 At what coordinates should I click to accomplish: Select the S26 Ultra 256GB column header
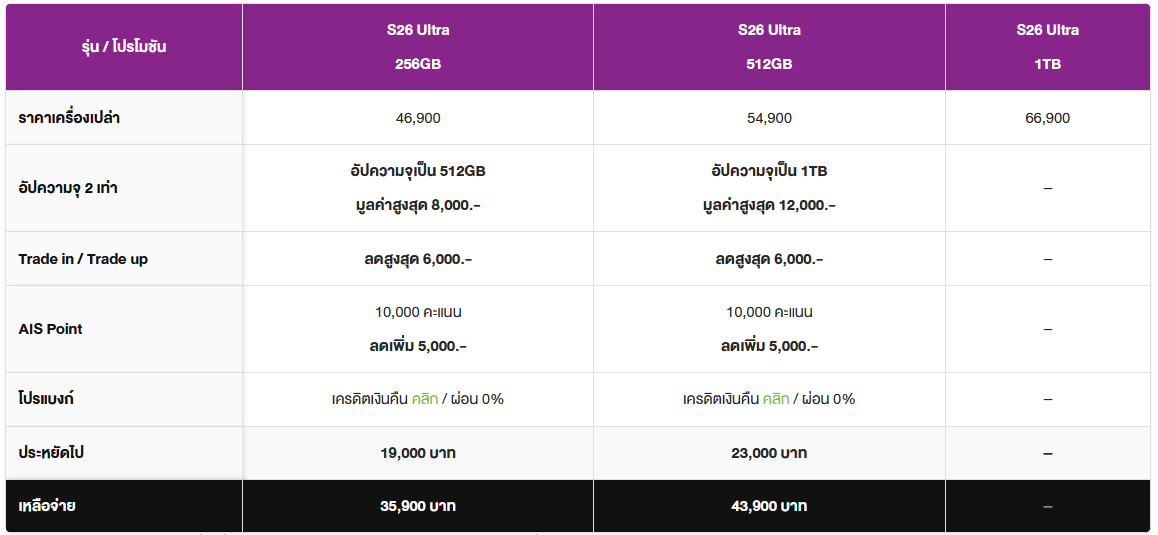coord(418,47)
